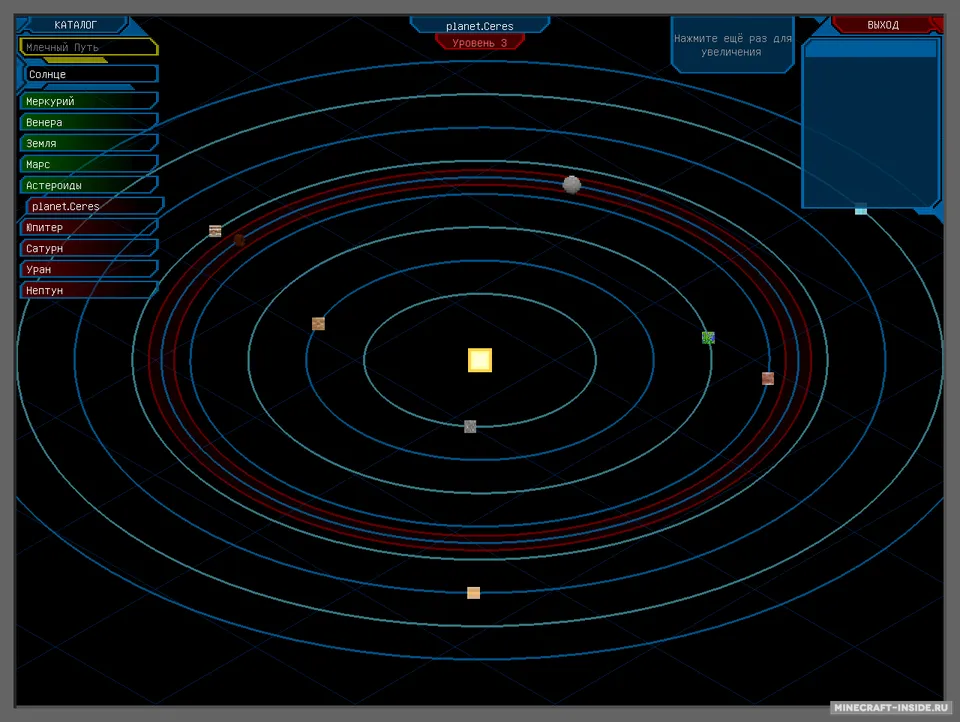Select Меркурий in the catalog list
The height and width of the screenshot is (722, 960).
pos(89,101)
